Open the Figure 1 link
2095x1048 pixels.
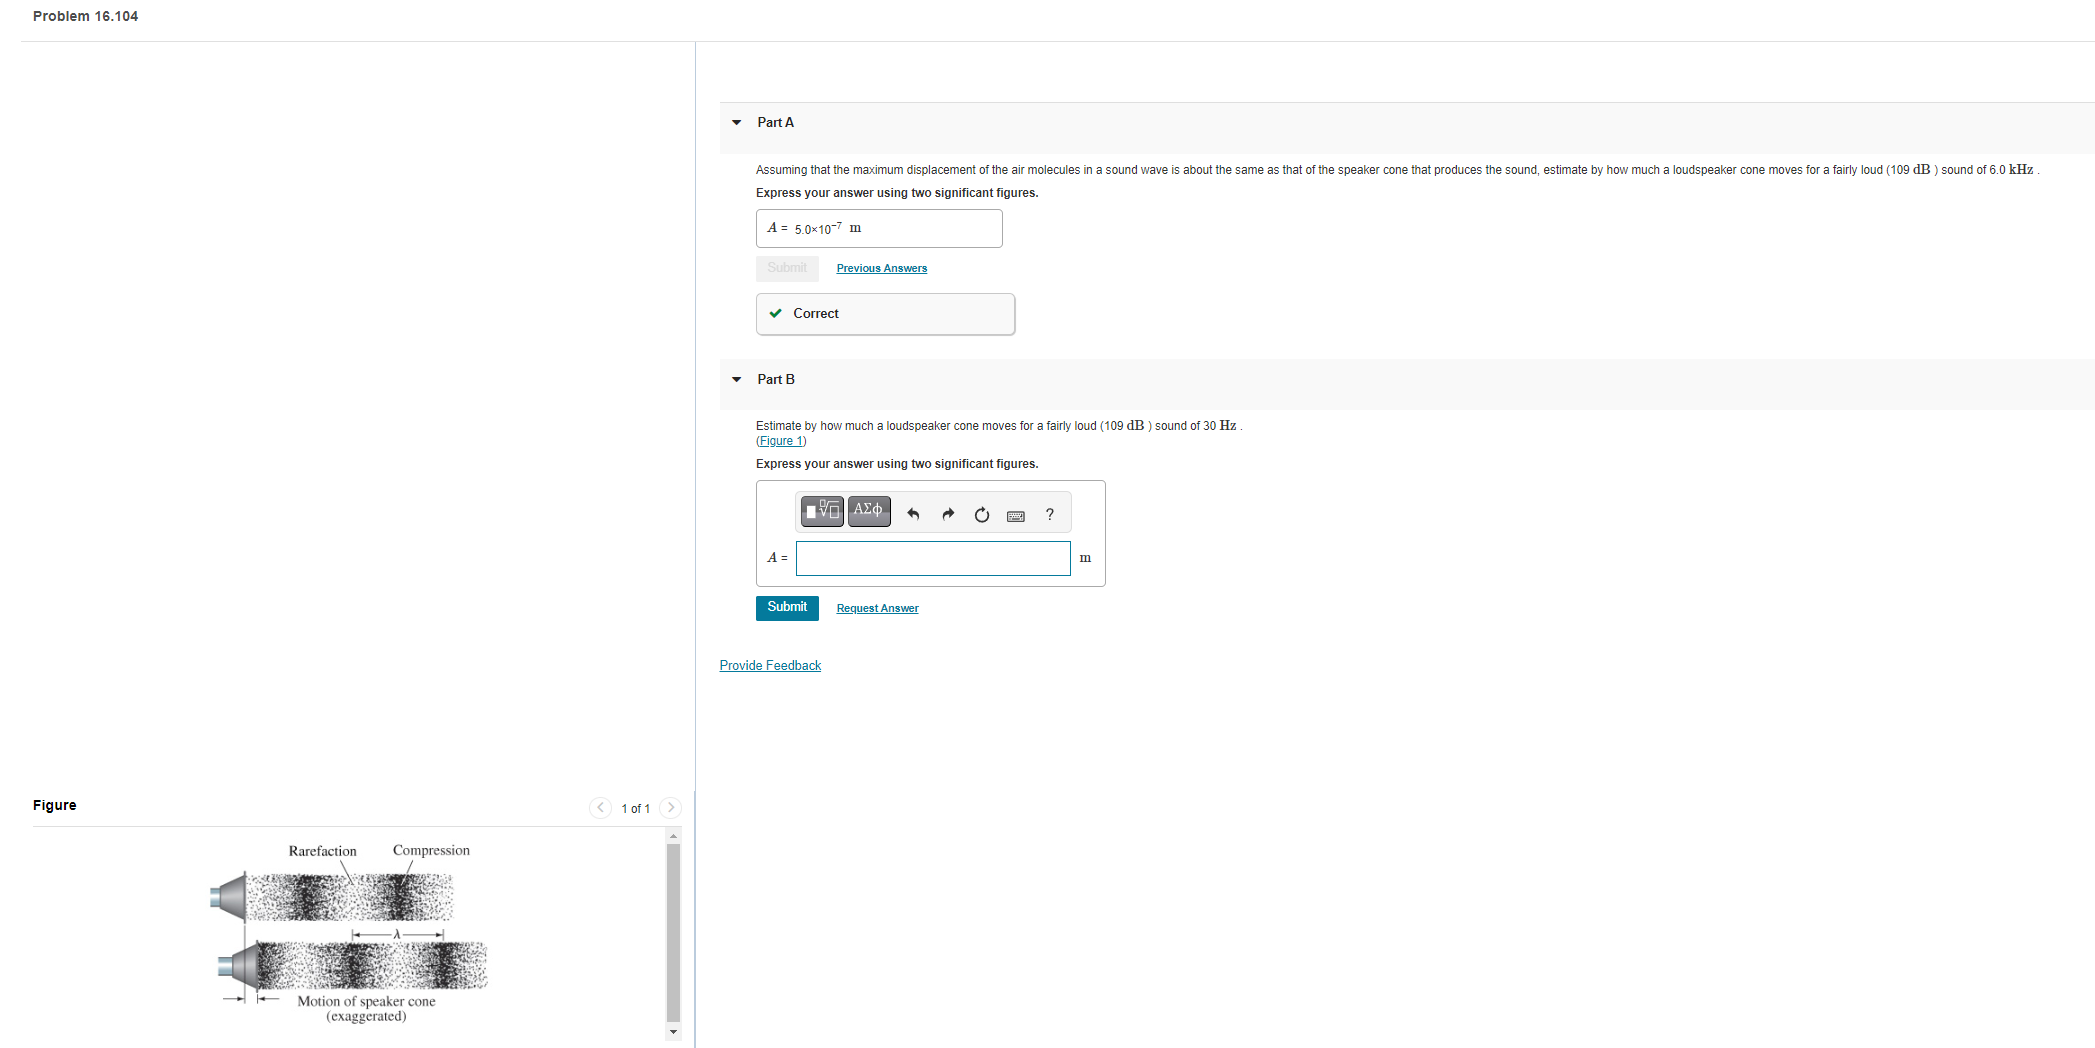[781, 441]
